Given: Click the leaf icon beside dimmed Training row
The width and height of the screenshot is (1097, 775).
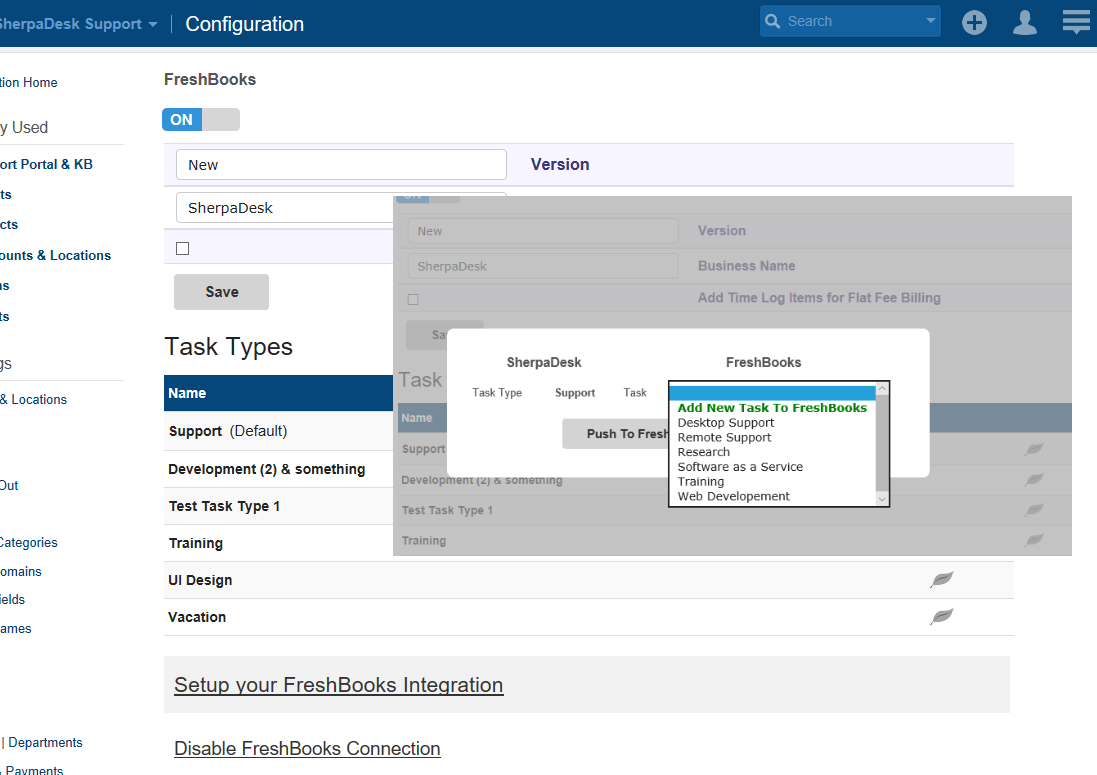Looking at the screenshot, I should click(x=1034, y=540).
